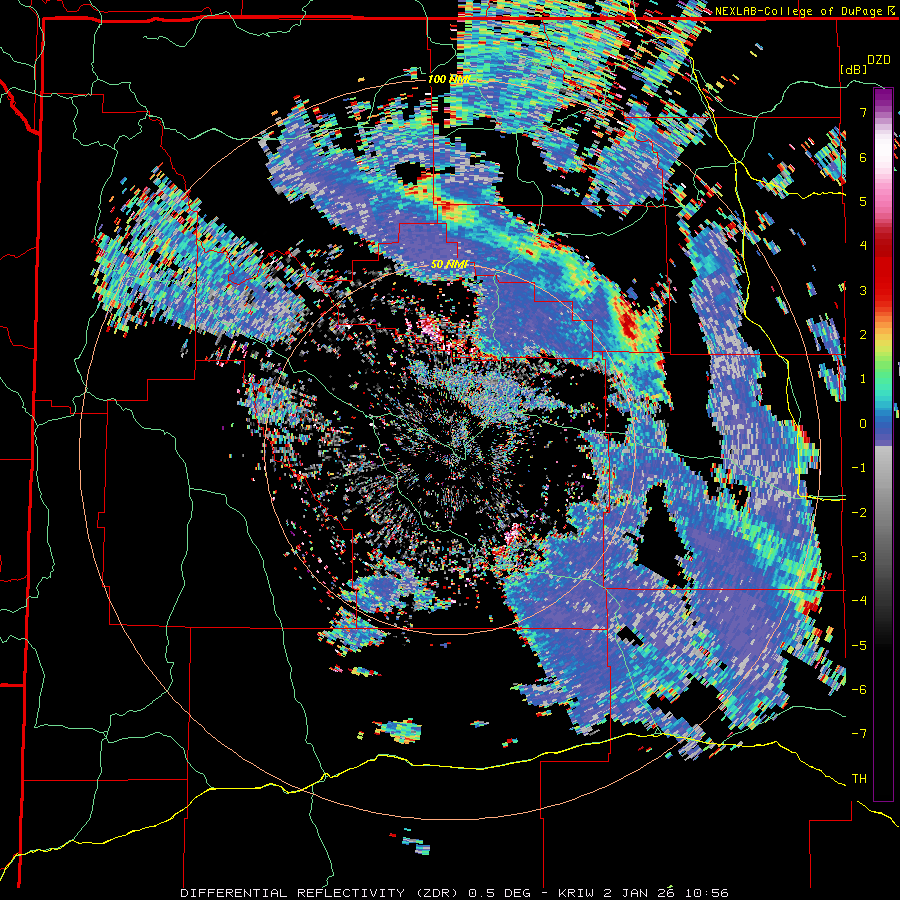Click the 0 value on color scale

tap(863, 424)
